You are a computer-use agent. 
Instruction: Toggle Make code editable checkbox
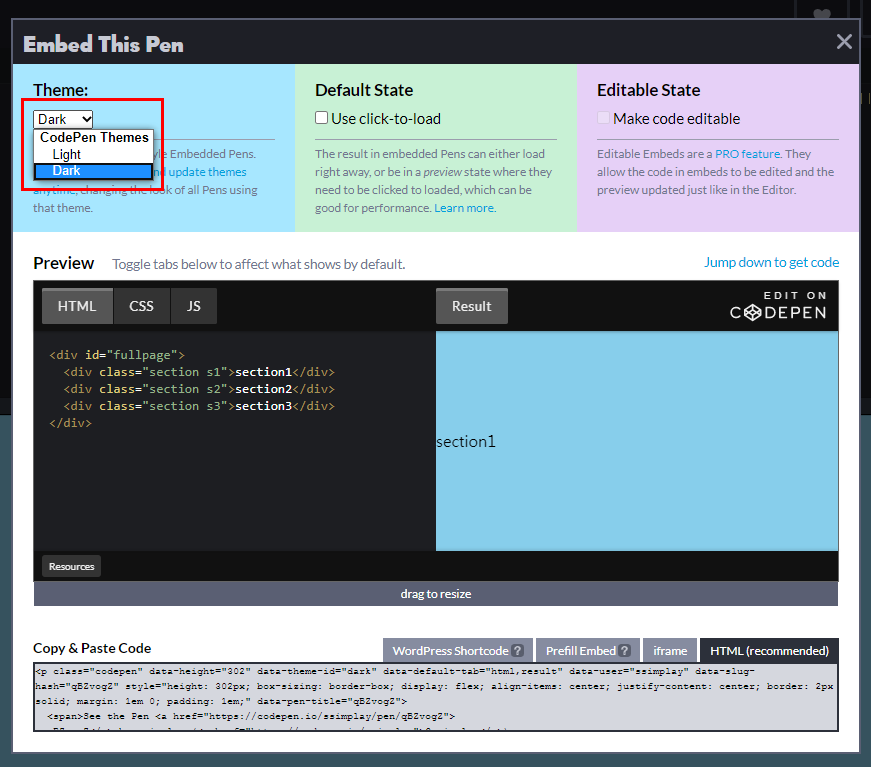point(603,118)
